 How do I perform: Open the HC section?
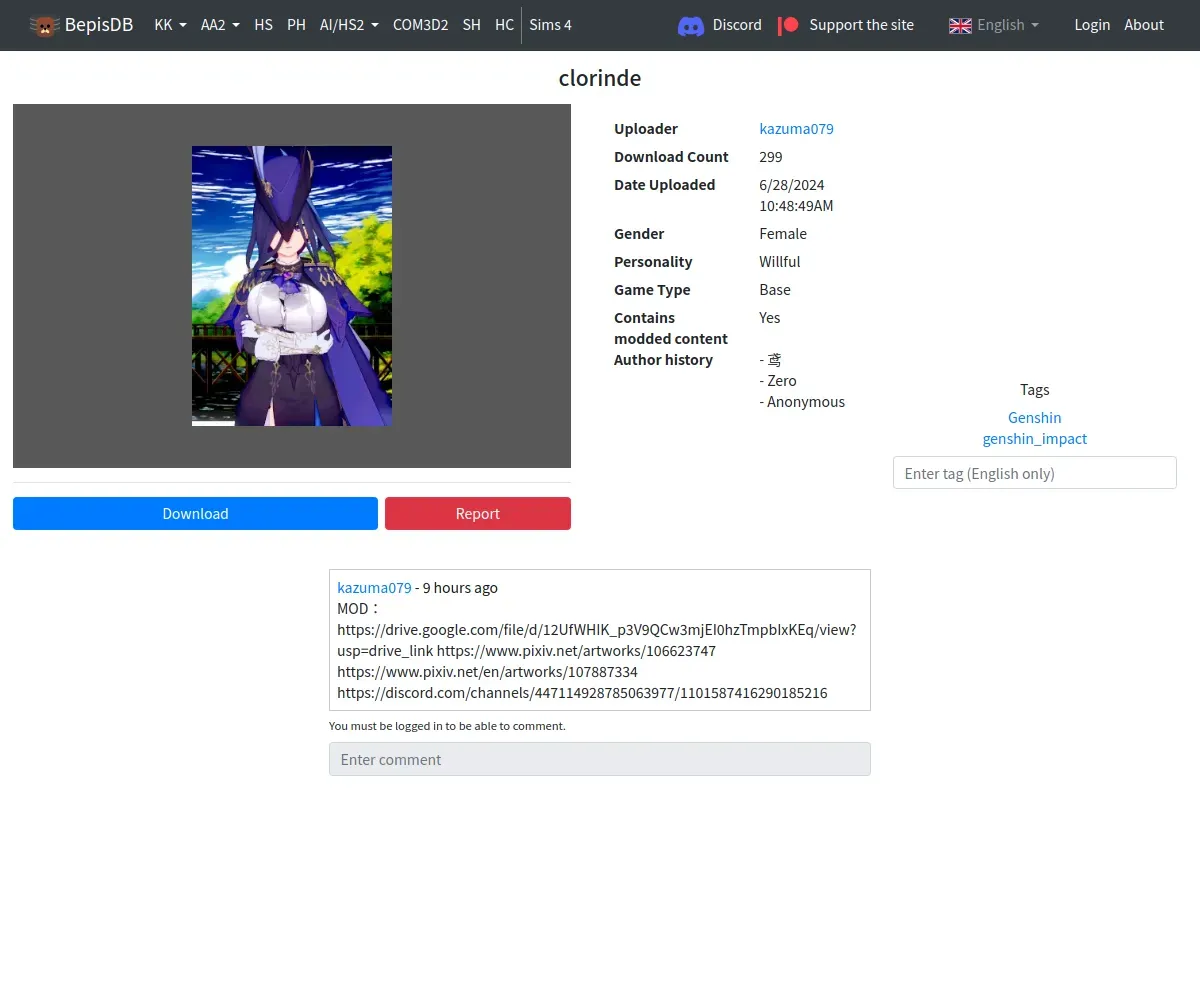[504, 25]
